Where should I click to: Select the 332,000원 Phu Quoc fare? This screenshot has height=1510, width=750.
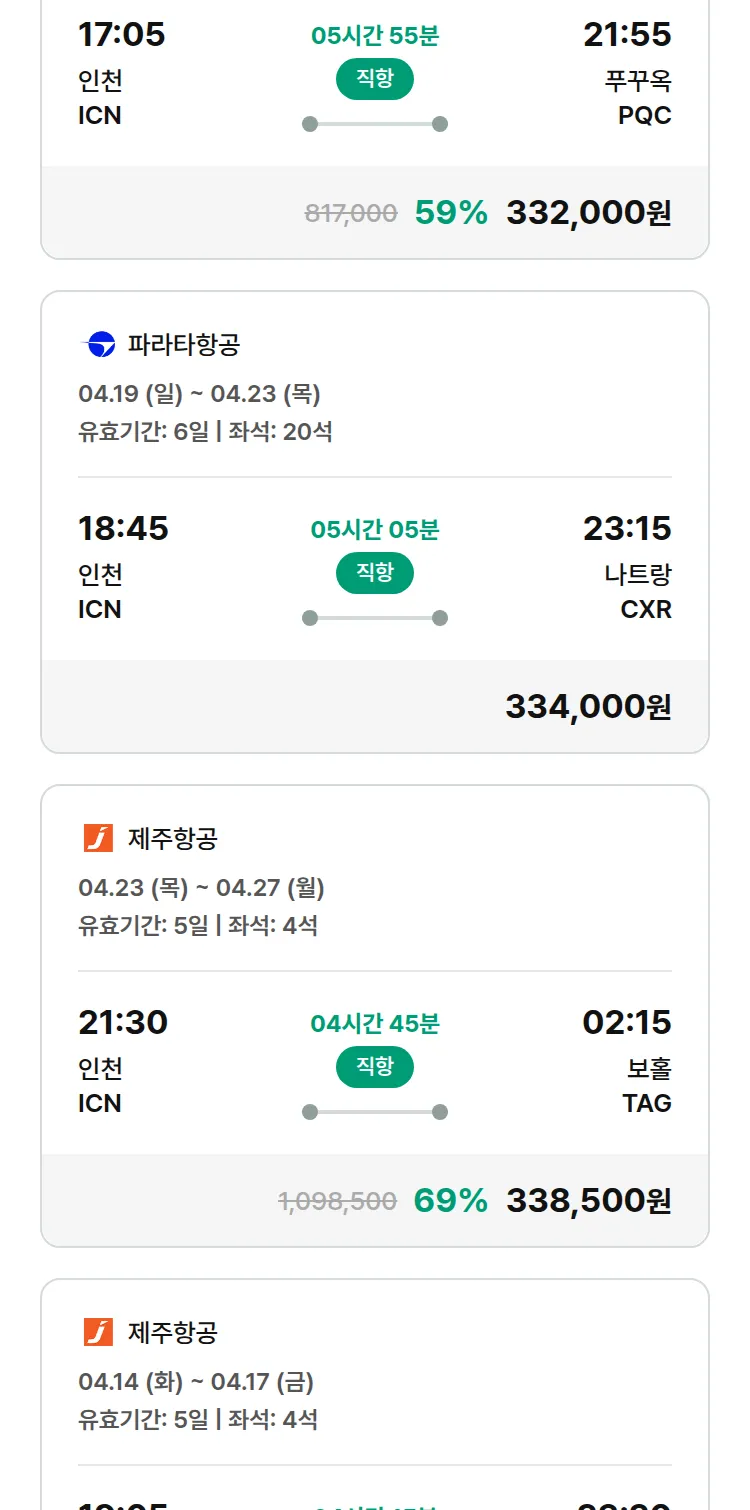tap(588, 212)
